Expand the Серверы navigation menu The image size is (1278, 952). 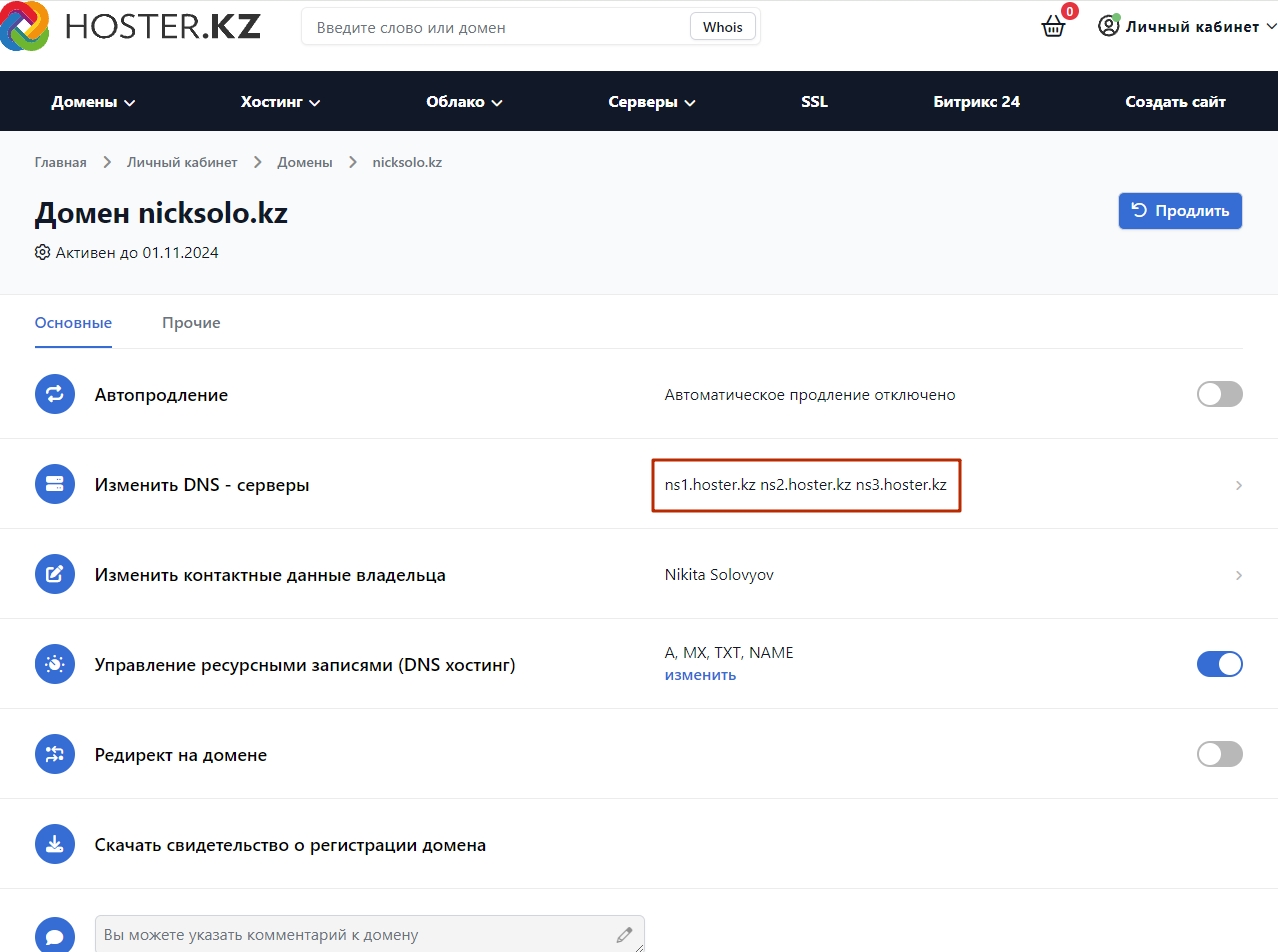point(652,101)
